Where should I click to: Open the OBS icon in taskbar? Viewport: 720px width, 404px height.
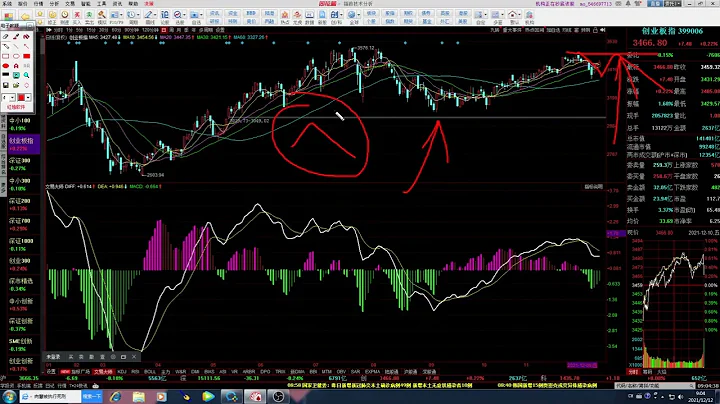[x=278, y=396]
